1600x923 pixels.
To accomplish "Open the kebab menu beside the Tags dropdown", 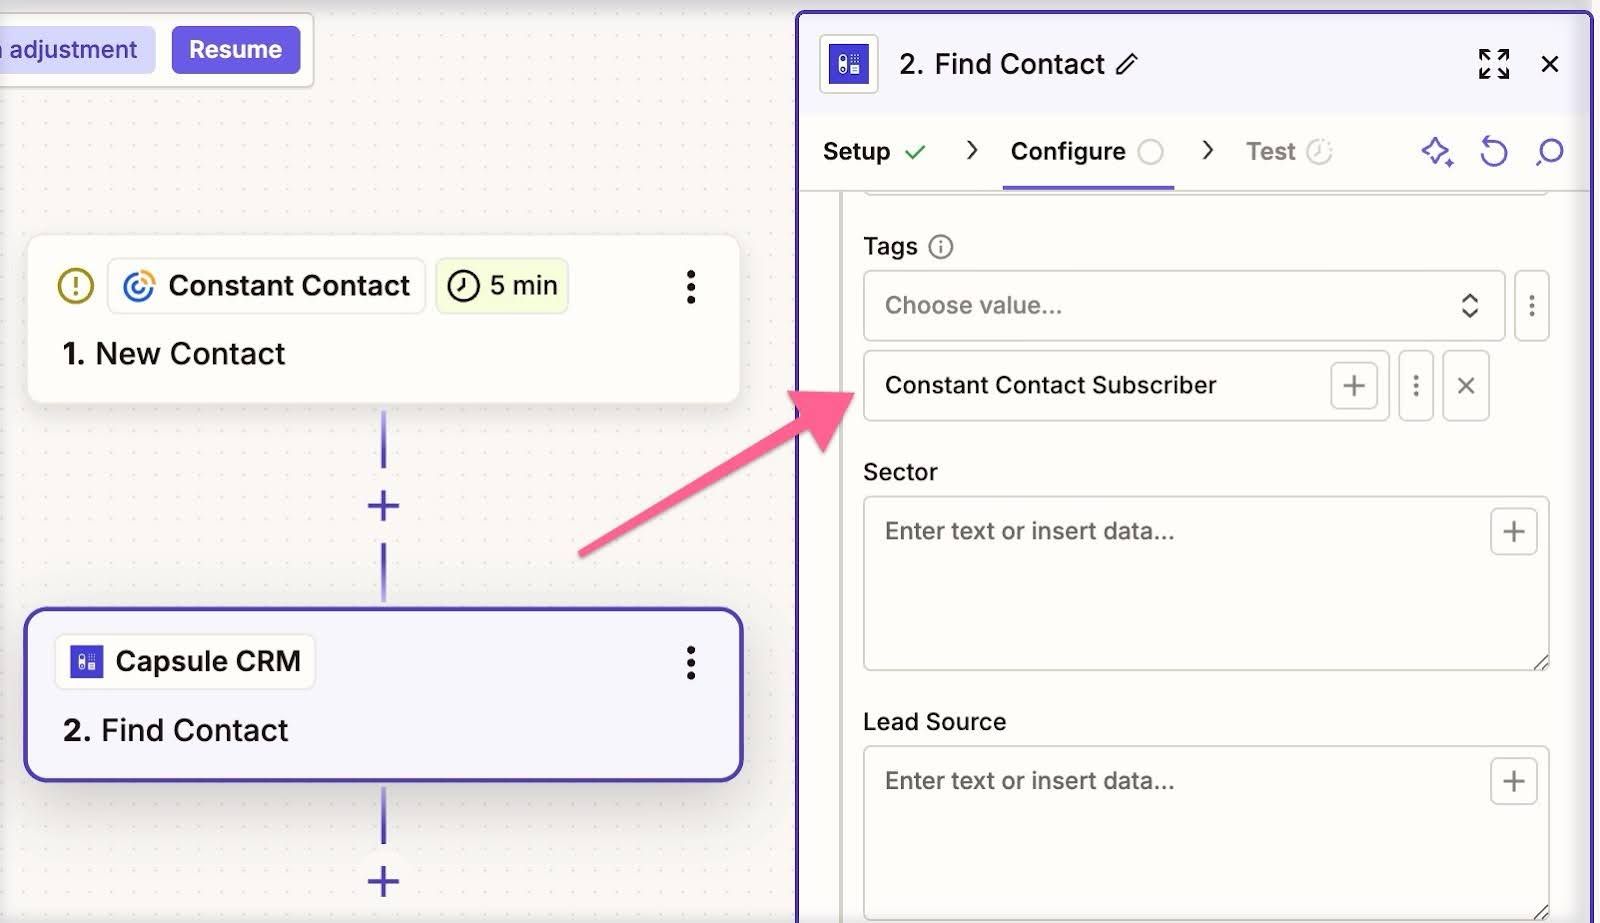I will (x=1531, y=306).
